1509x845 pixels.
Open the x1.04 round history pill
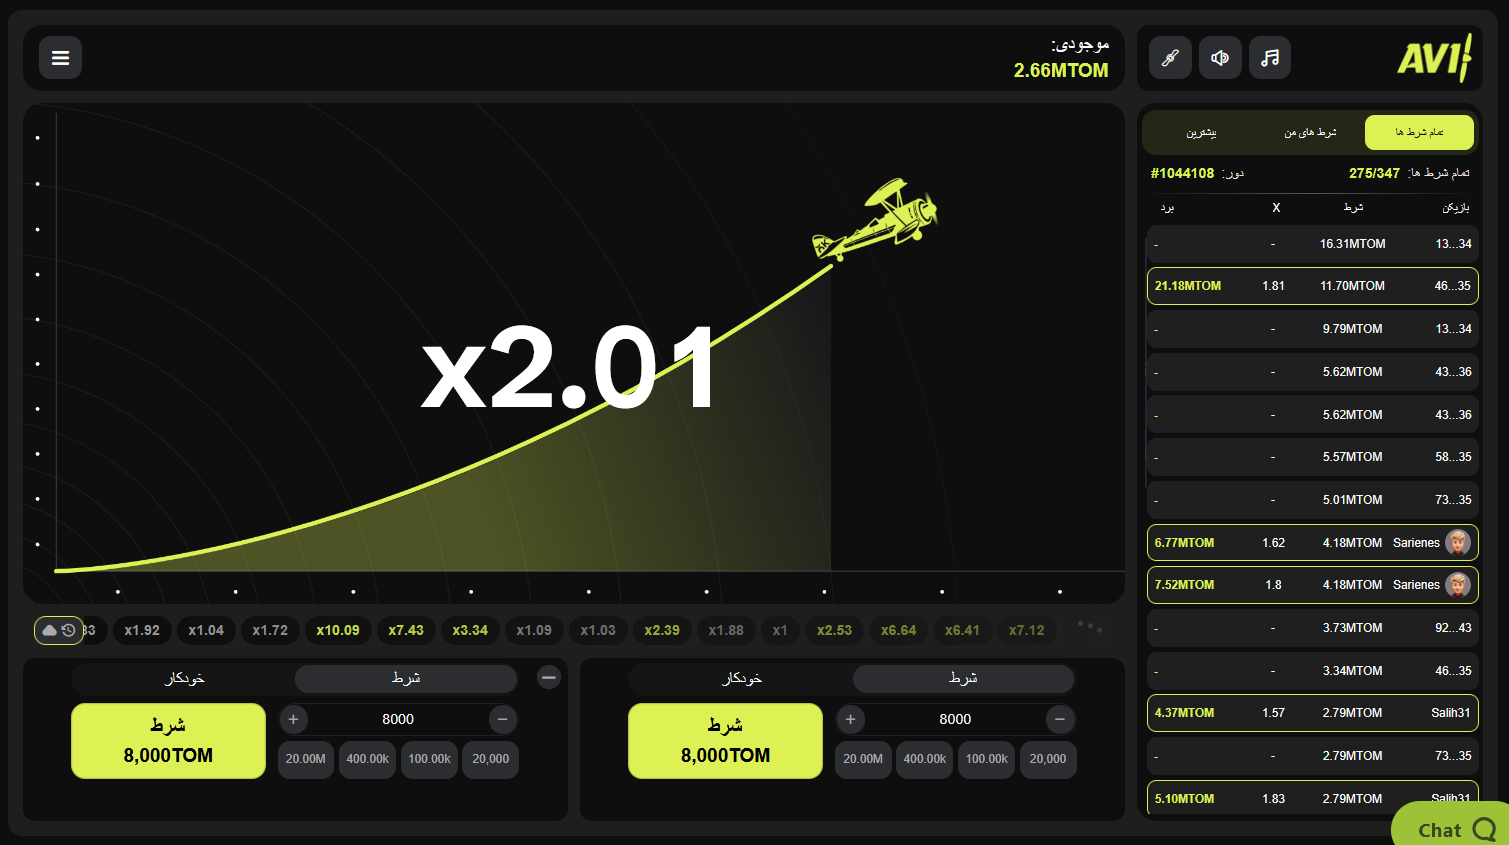(206, 630)
